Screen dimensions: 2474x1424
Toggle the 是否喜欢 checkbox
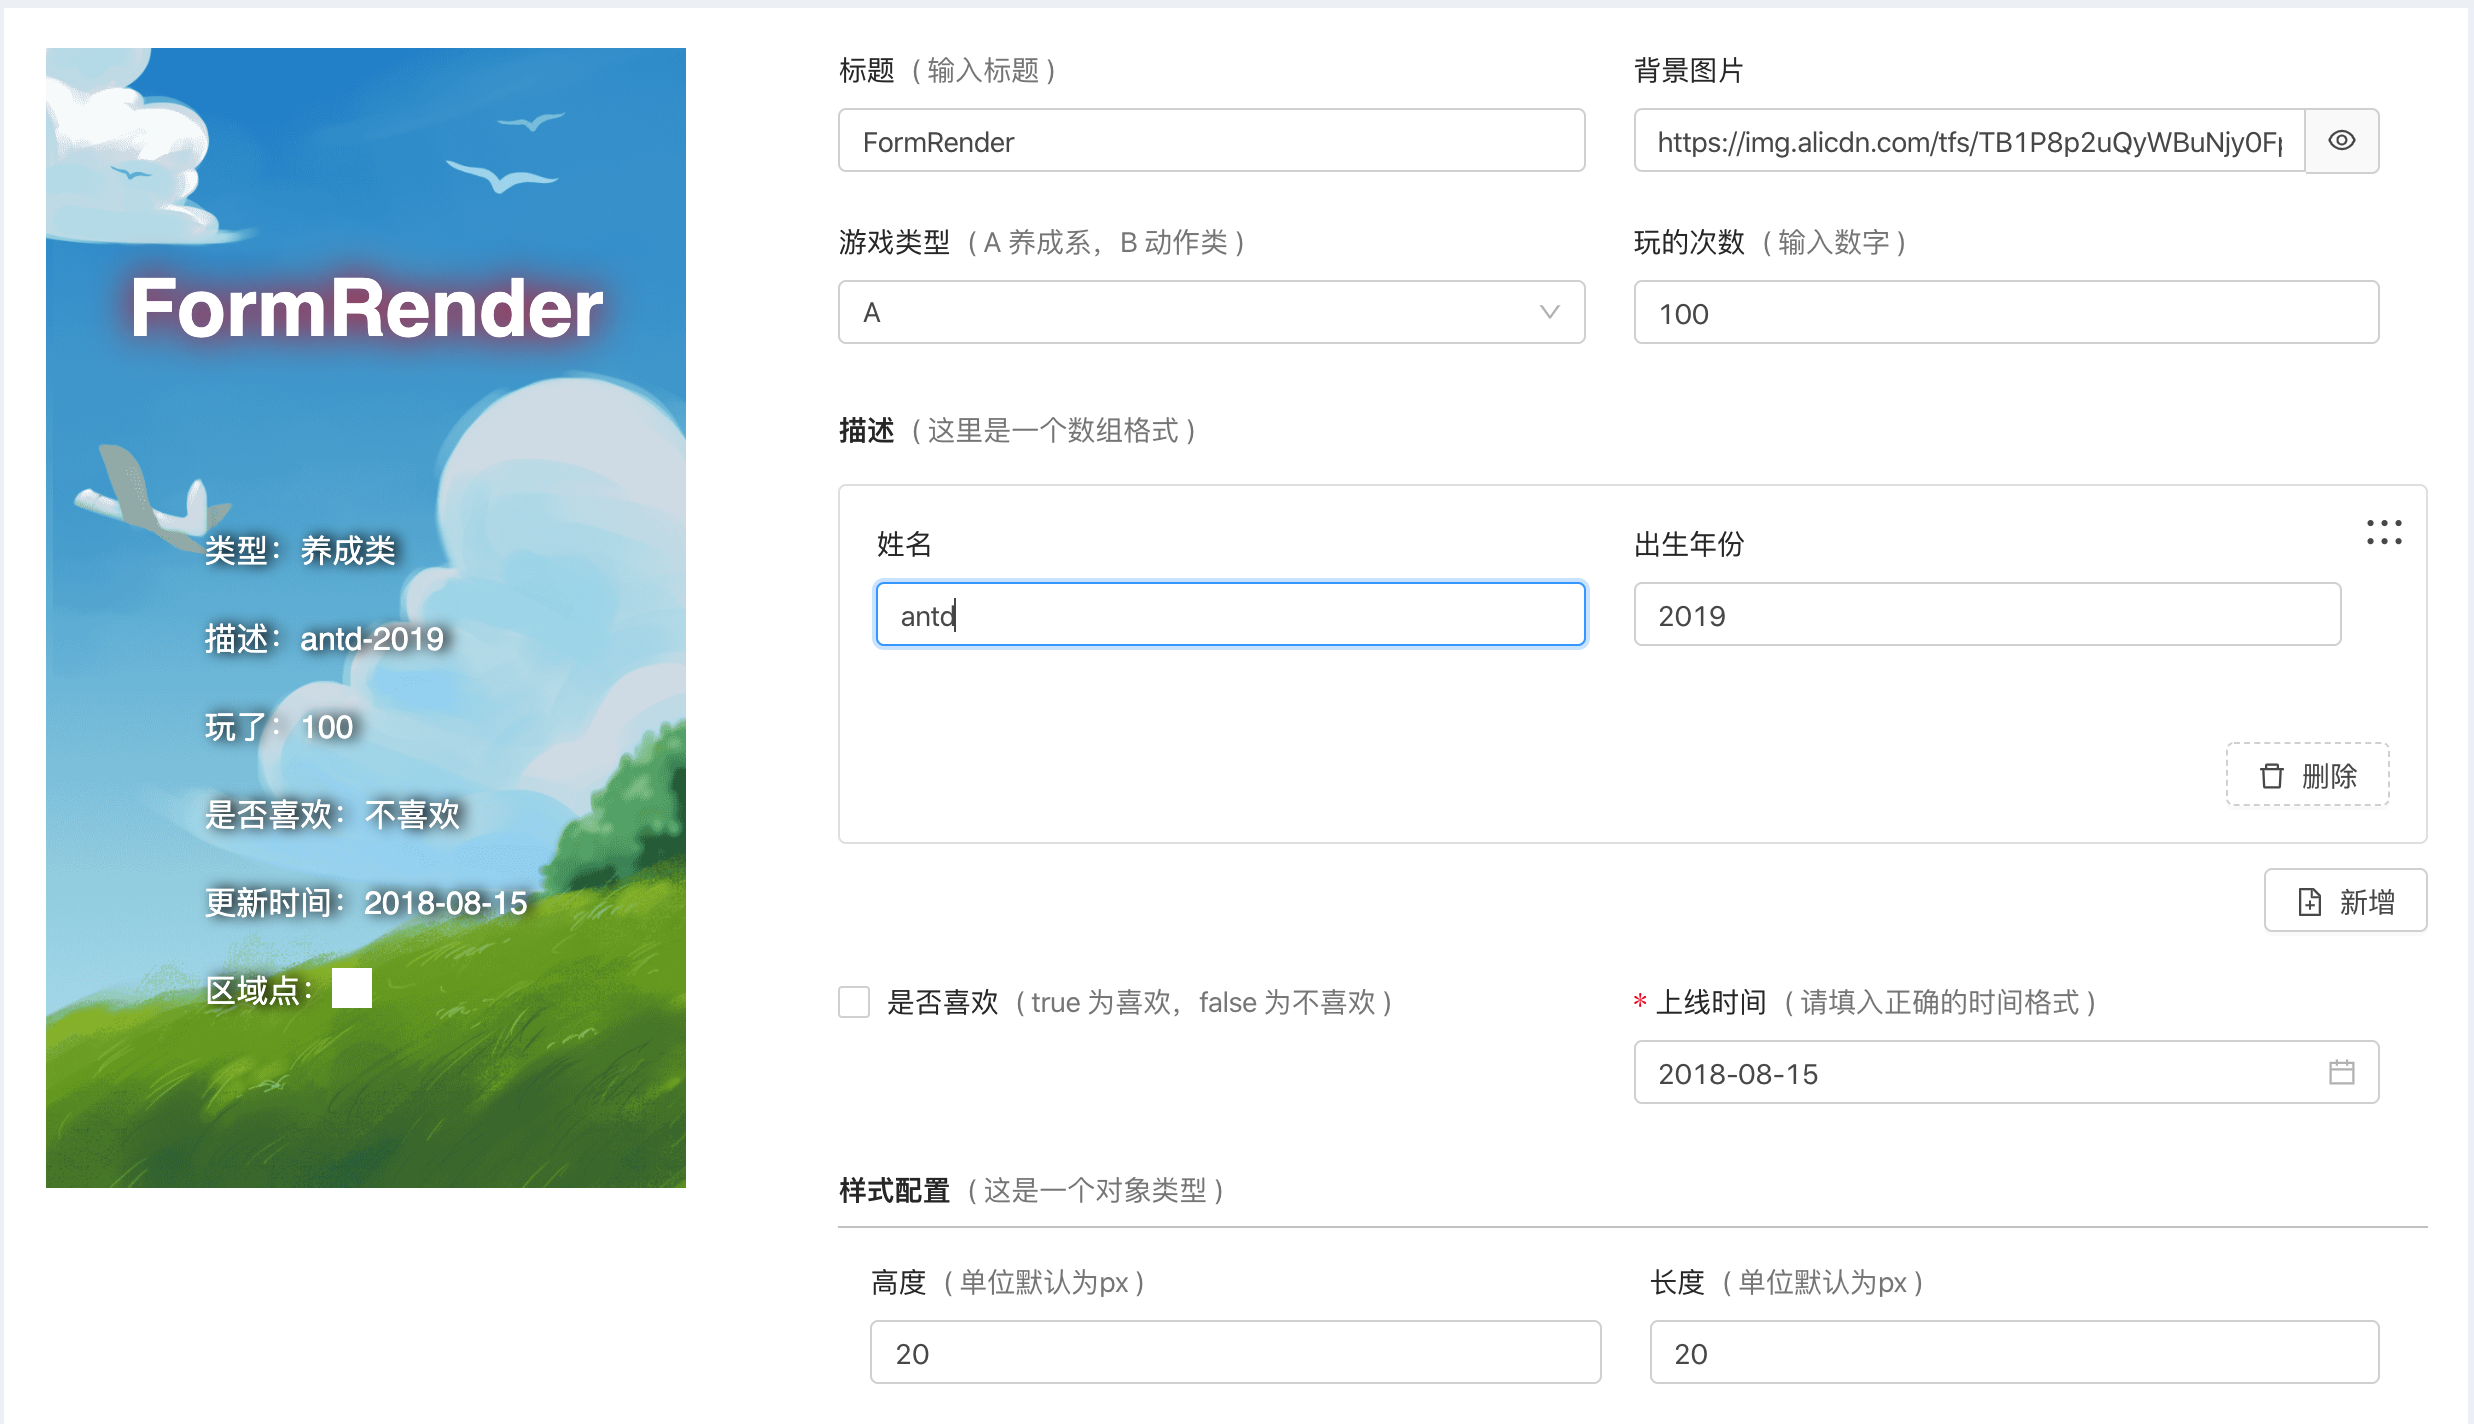pyautogui.click(x=854, y=1002)
